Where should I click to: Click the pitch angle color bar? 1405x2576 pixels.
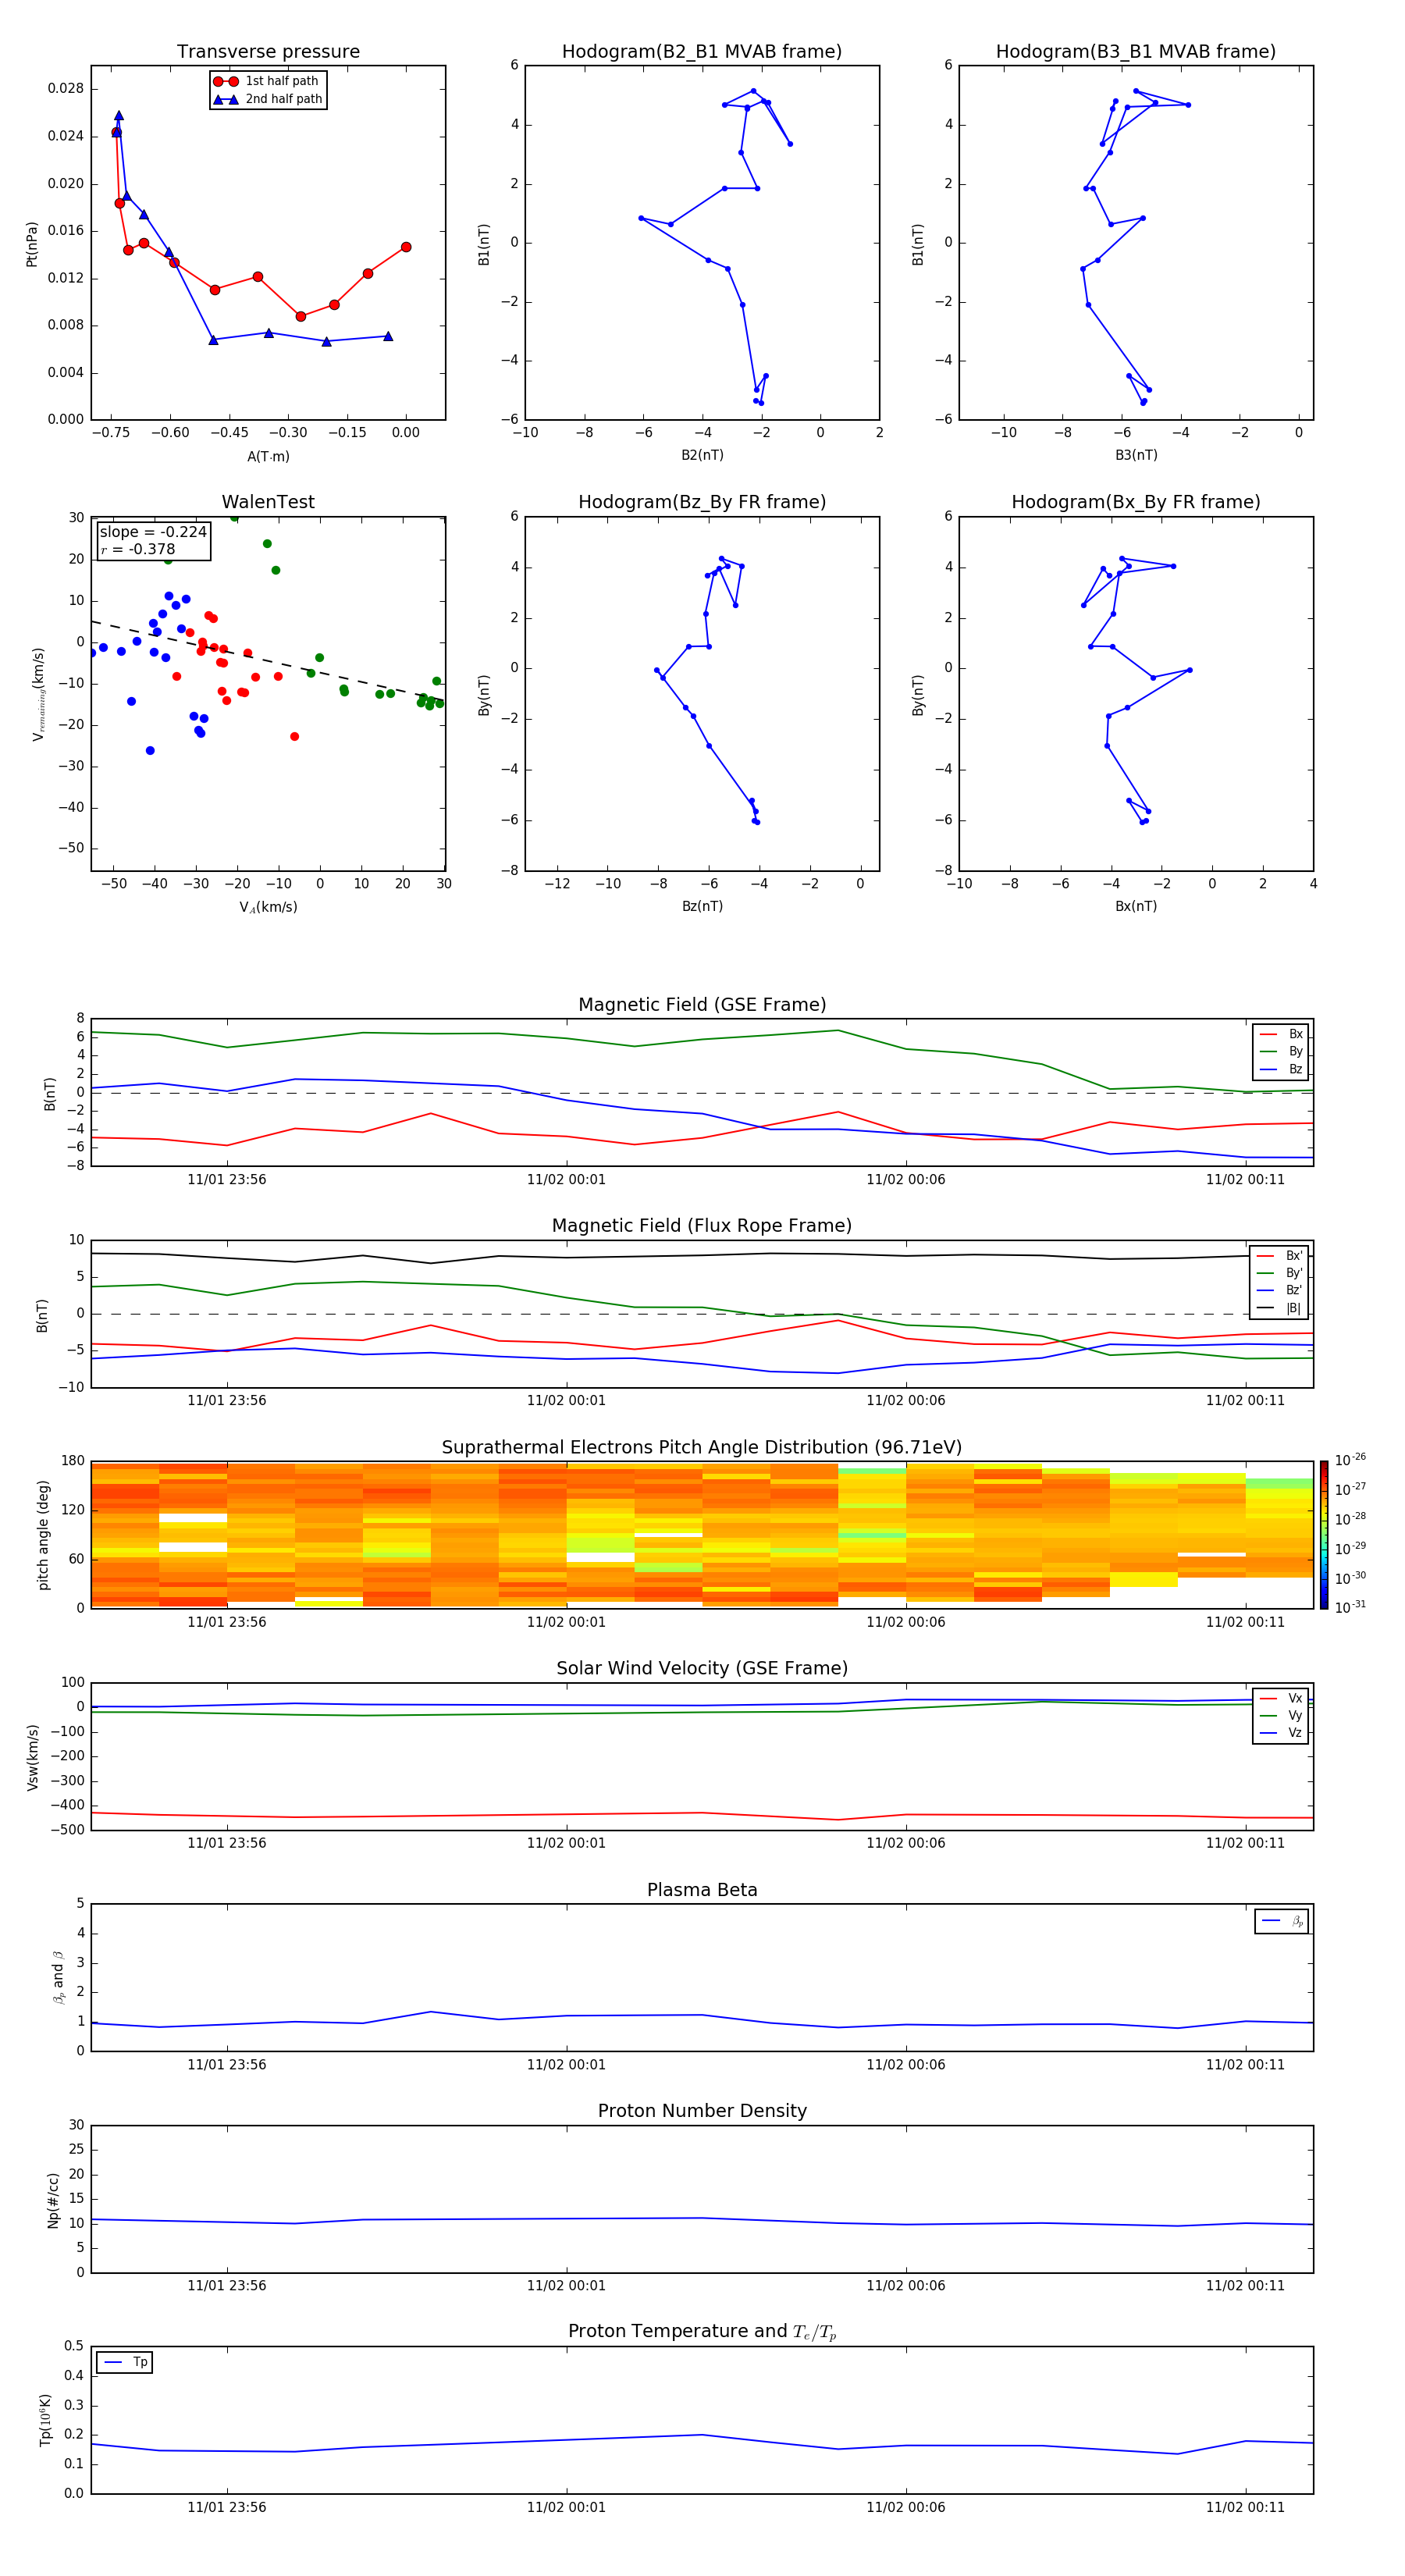1324,1535
